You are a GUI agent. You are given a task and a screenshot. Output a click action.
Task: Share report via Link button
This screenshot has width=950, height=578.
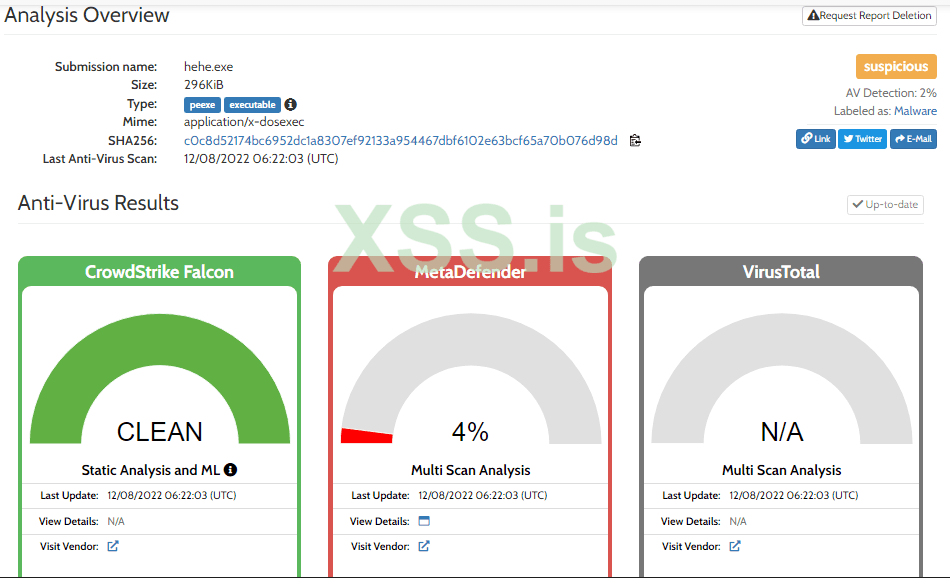[x=815, y=139]
